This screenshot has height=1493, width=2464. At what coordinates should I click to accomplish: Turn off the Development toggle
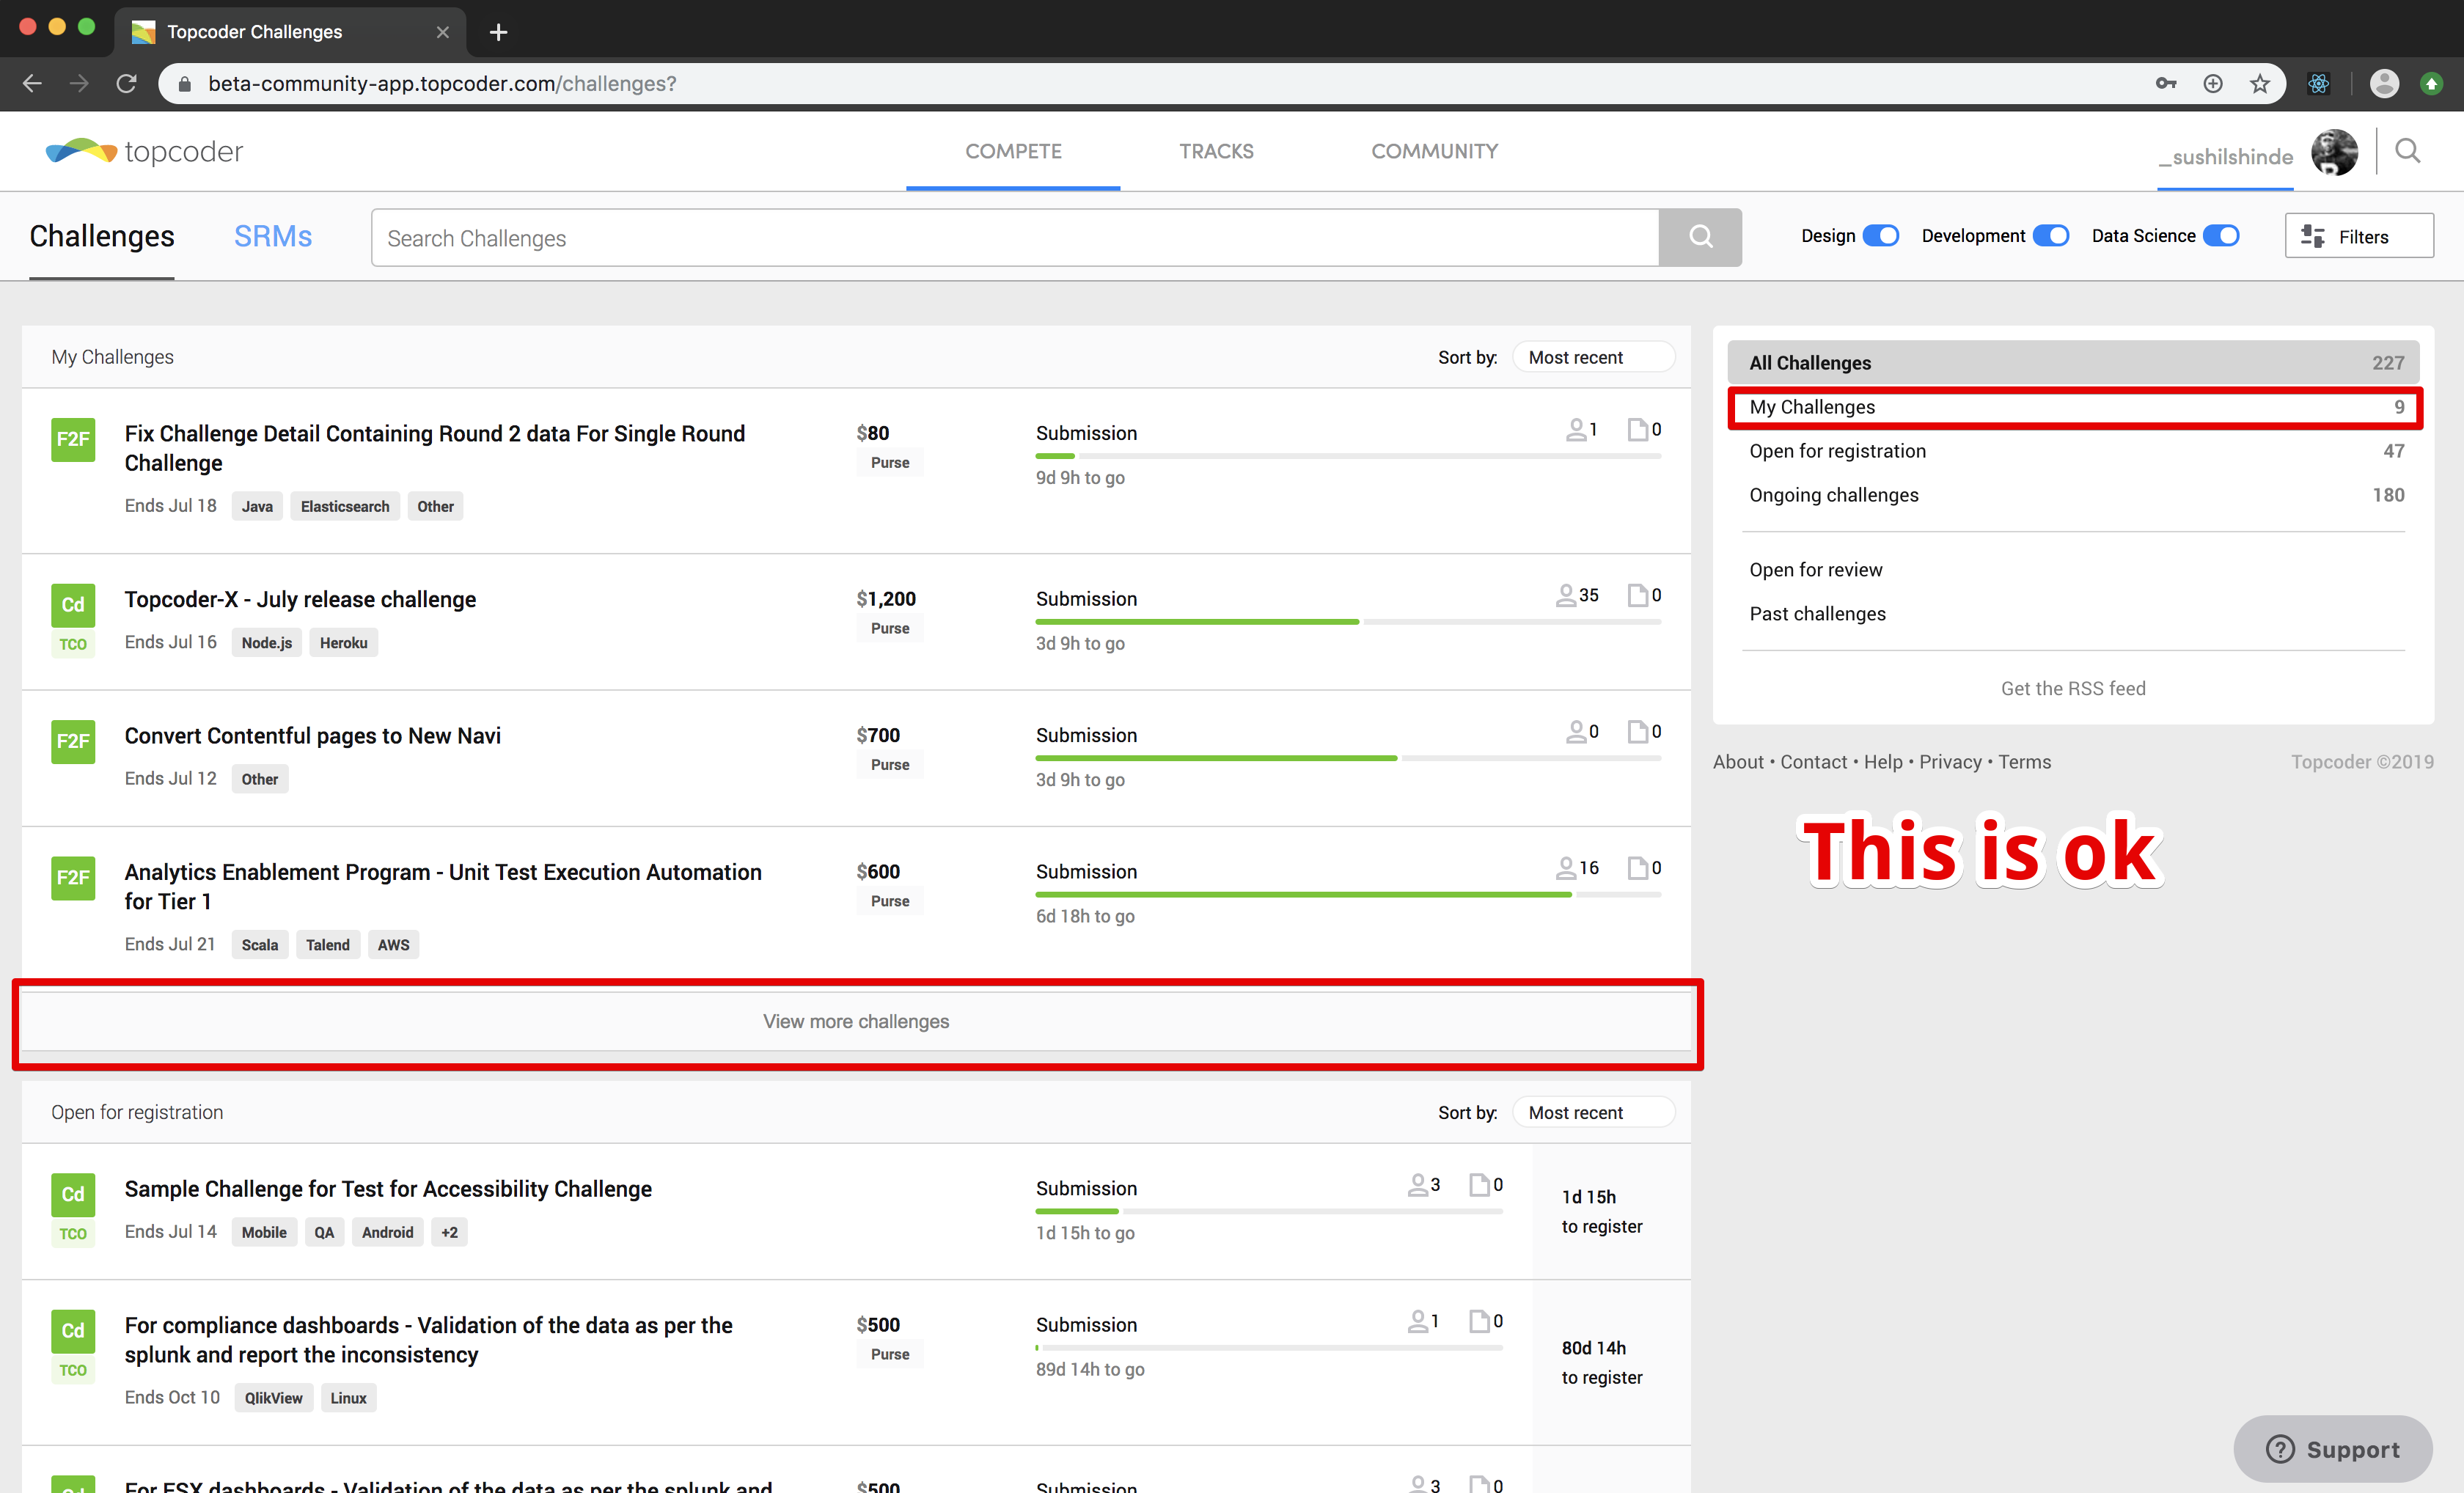coord(2050,236)
